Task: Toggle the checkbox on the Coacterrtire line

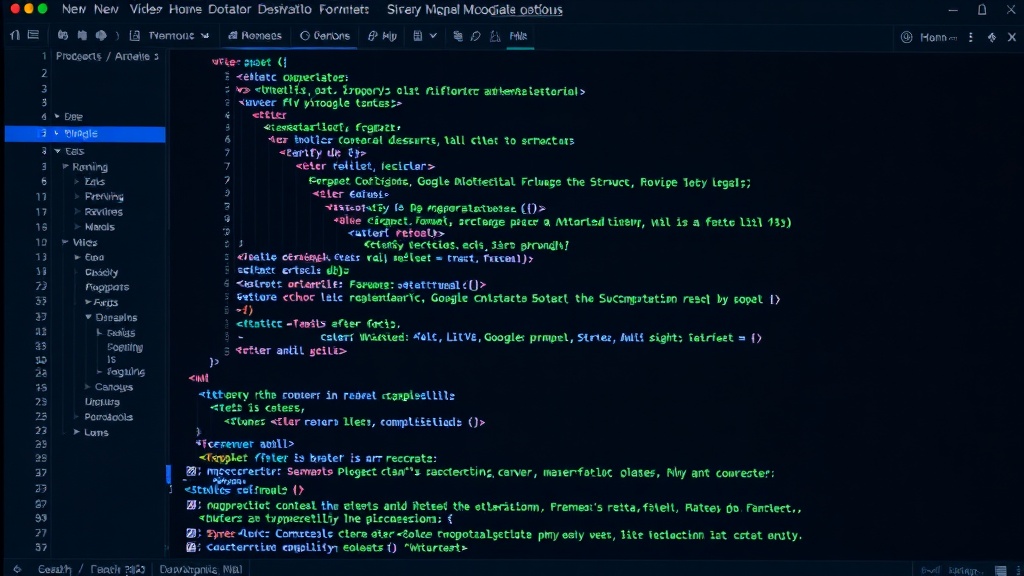Action: (191, 547)
